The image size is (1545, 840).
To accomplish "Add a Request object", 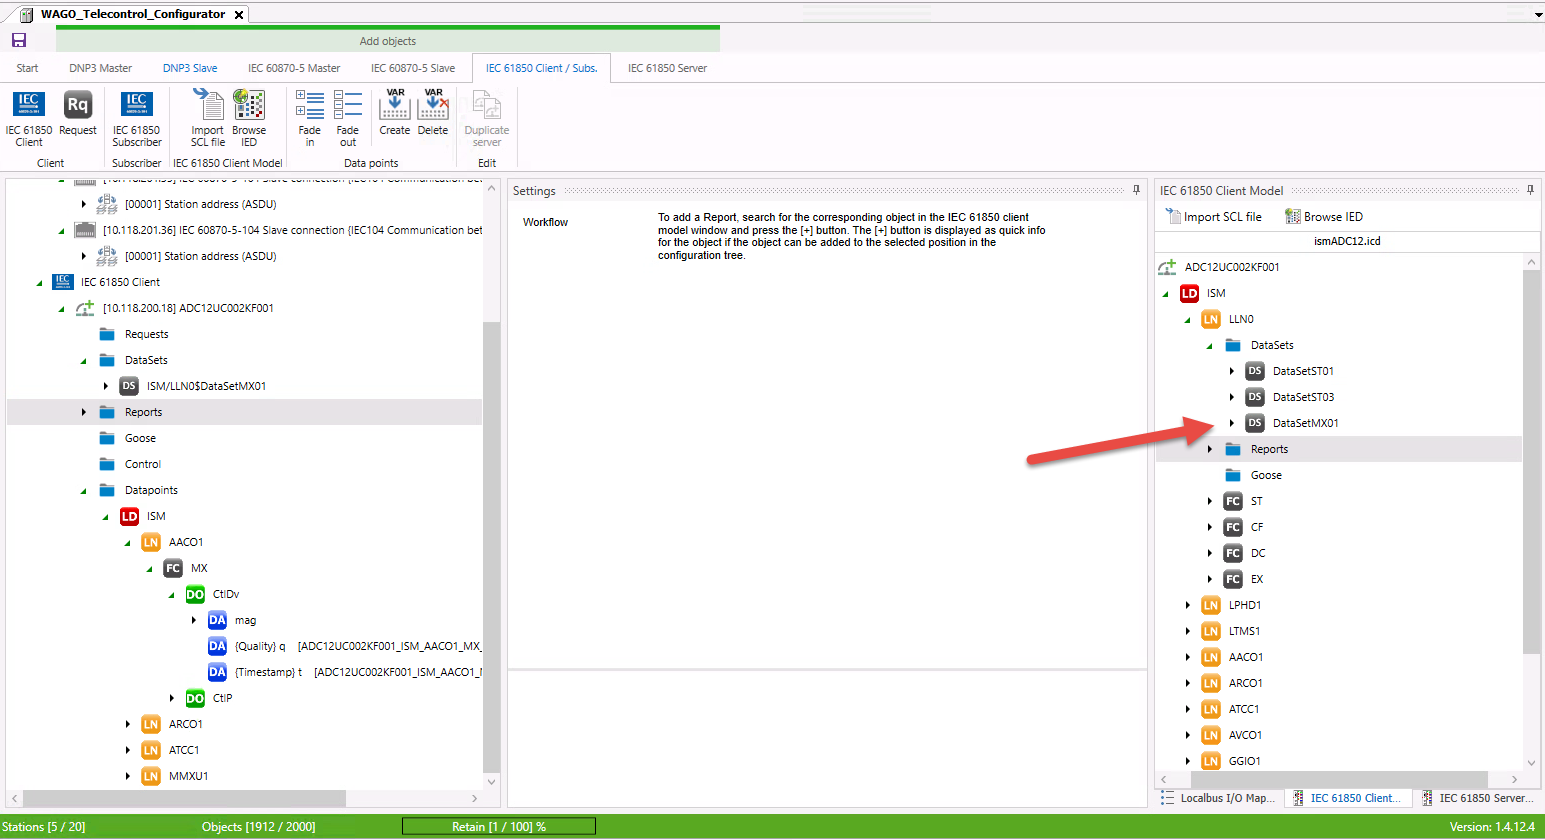I will pyautogui.click(x=78, y=113).
